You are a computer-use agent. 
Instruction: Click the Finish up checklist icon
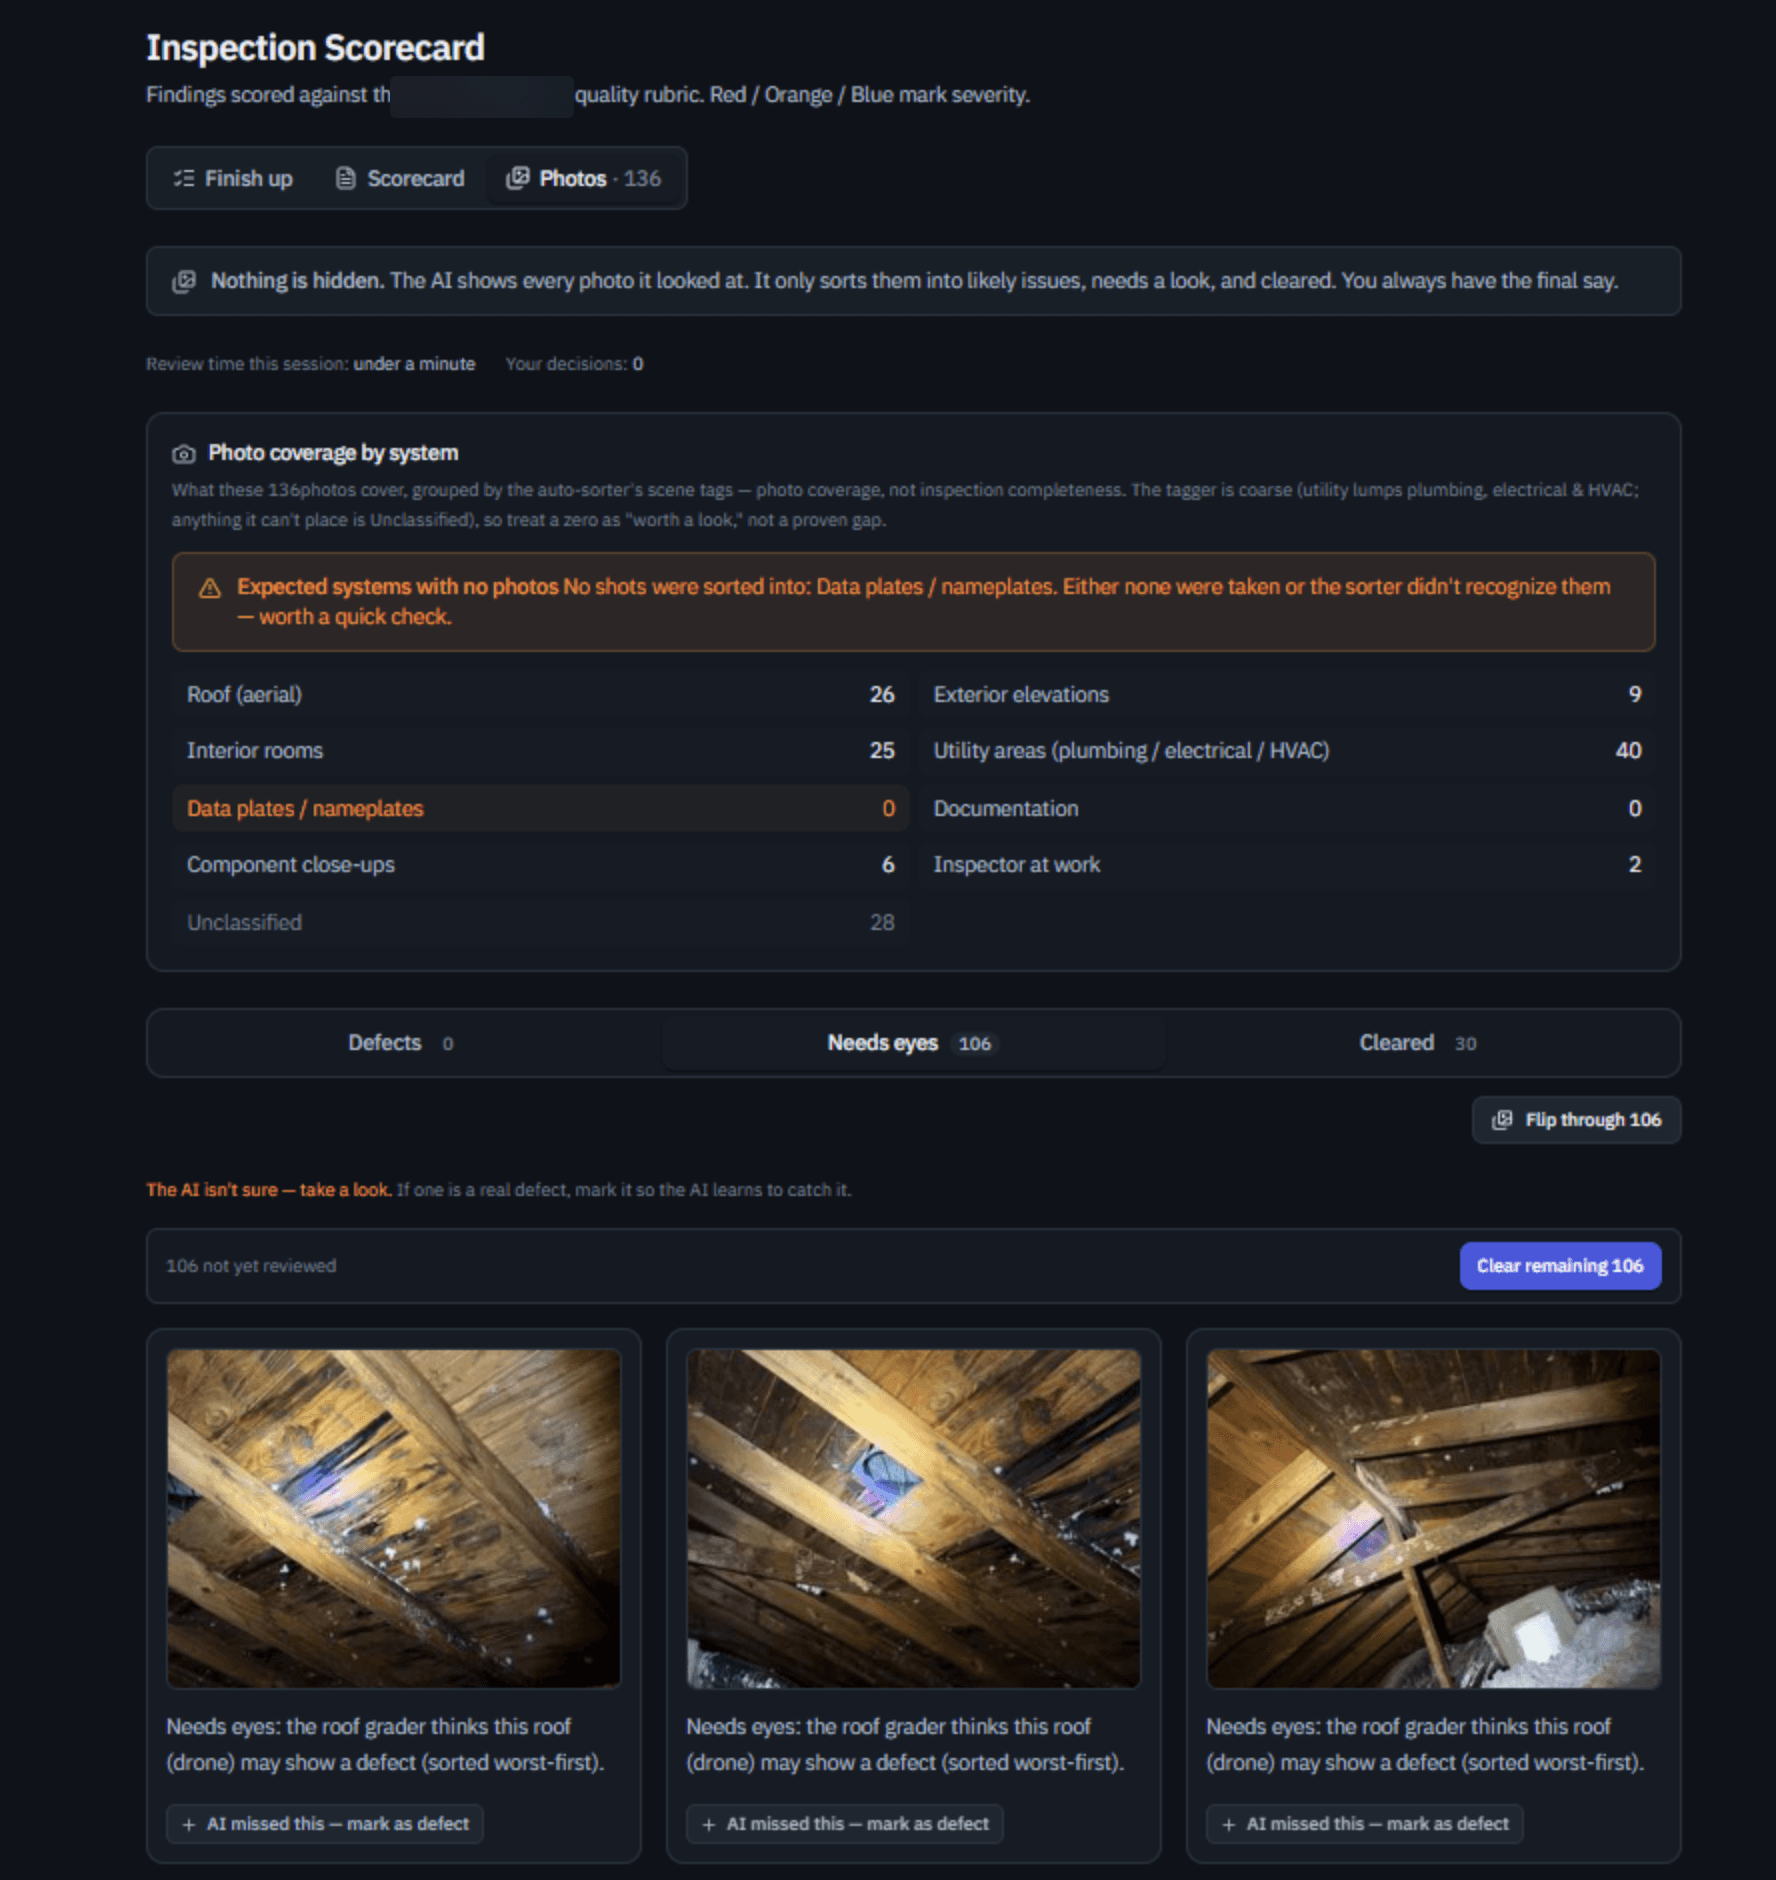184,178
